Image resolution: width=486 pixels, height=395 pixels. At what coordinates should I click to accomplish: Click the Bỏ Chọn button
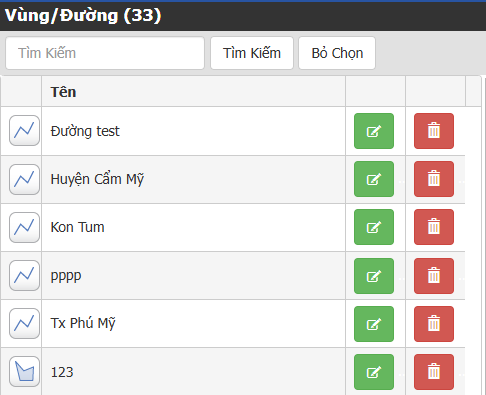pos(337,53)
